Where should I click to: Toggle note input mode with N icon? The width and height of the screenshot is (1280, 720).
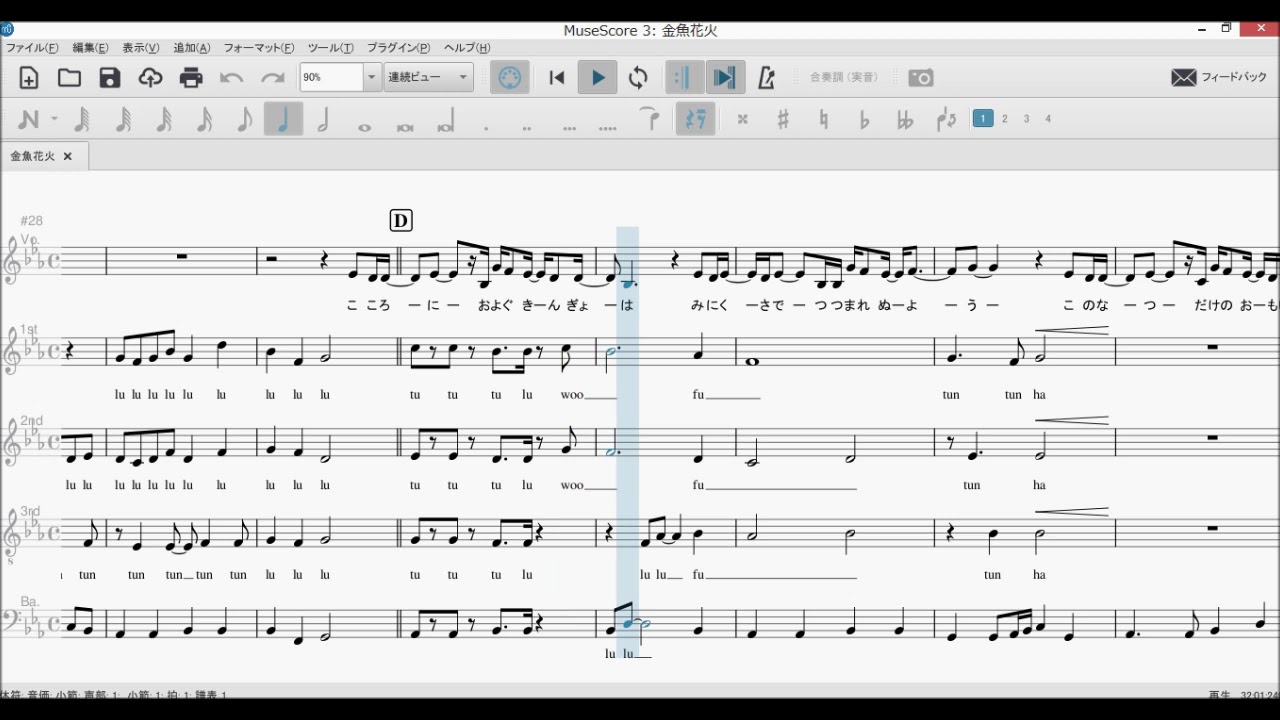coord(28,120)
